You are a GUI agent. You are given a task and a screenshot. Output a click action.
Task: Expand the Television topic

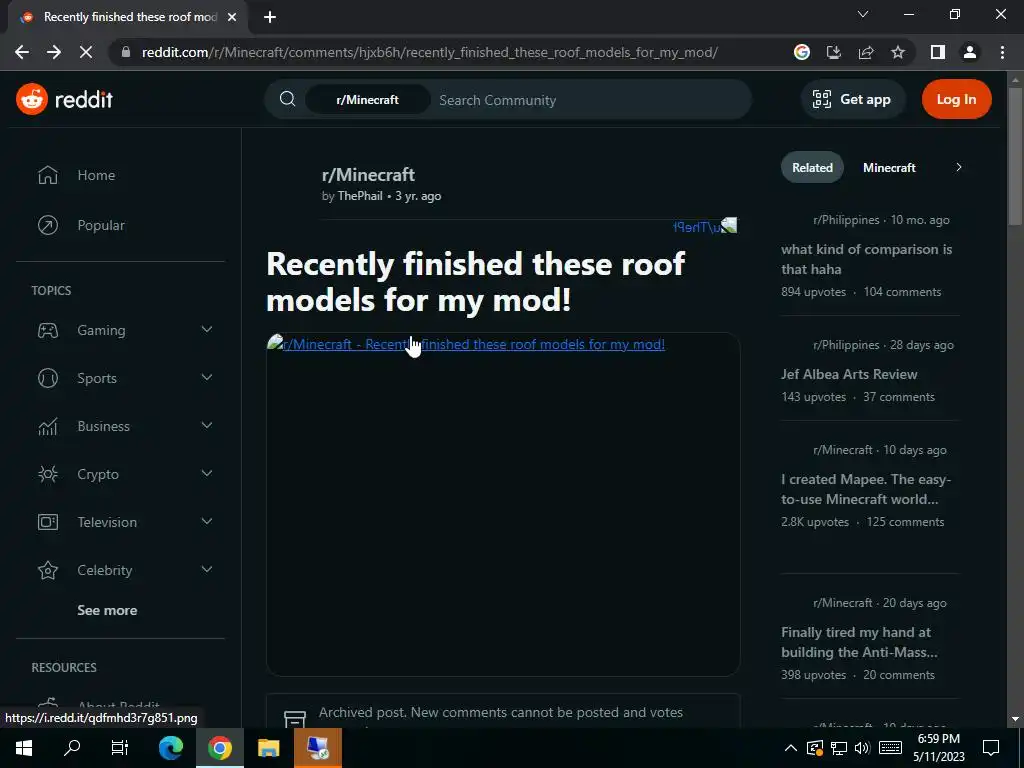tap(206, 522)
